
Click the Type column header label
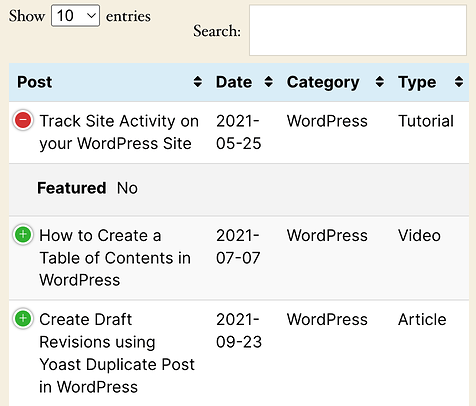coord(417,83)
